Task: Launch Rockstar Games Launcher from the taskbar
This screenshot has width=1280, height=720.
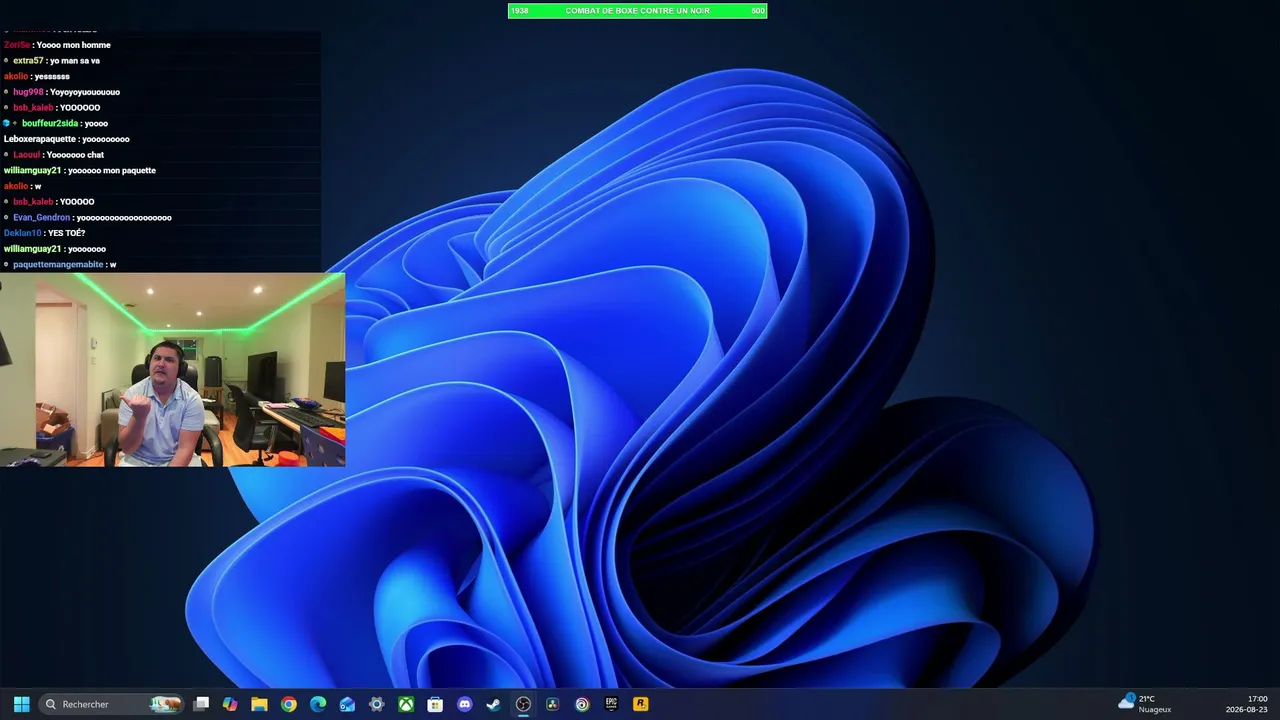Action: 640,704
